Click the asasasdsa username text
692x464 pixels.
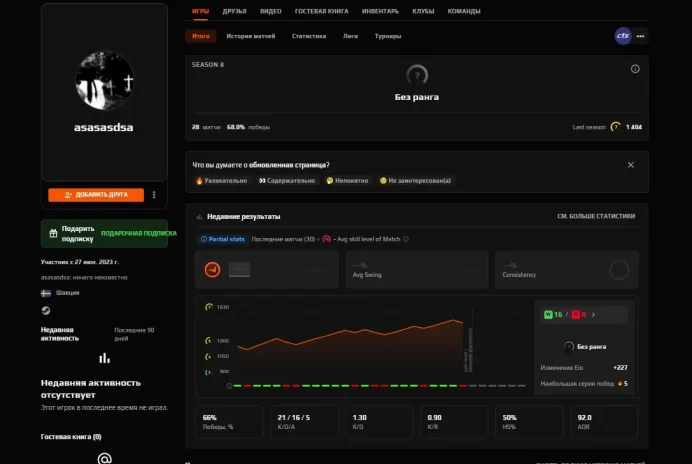coord(103,127)
